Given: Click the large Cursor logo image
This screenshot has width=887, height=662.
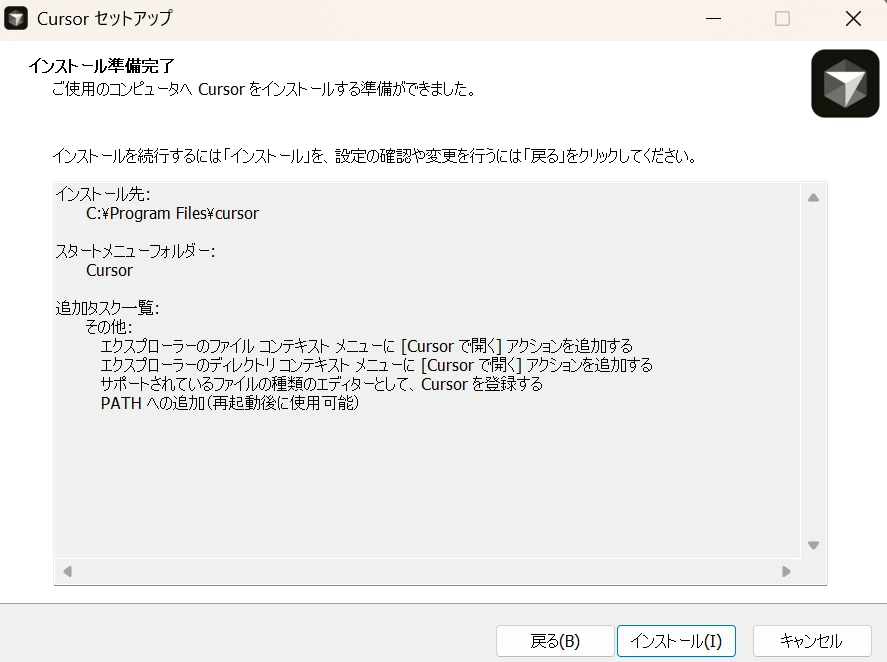Looking at the screenshot, I should pyautogui.click(x=845, y=83).
